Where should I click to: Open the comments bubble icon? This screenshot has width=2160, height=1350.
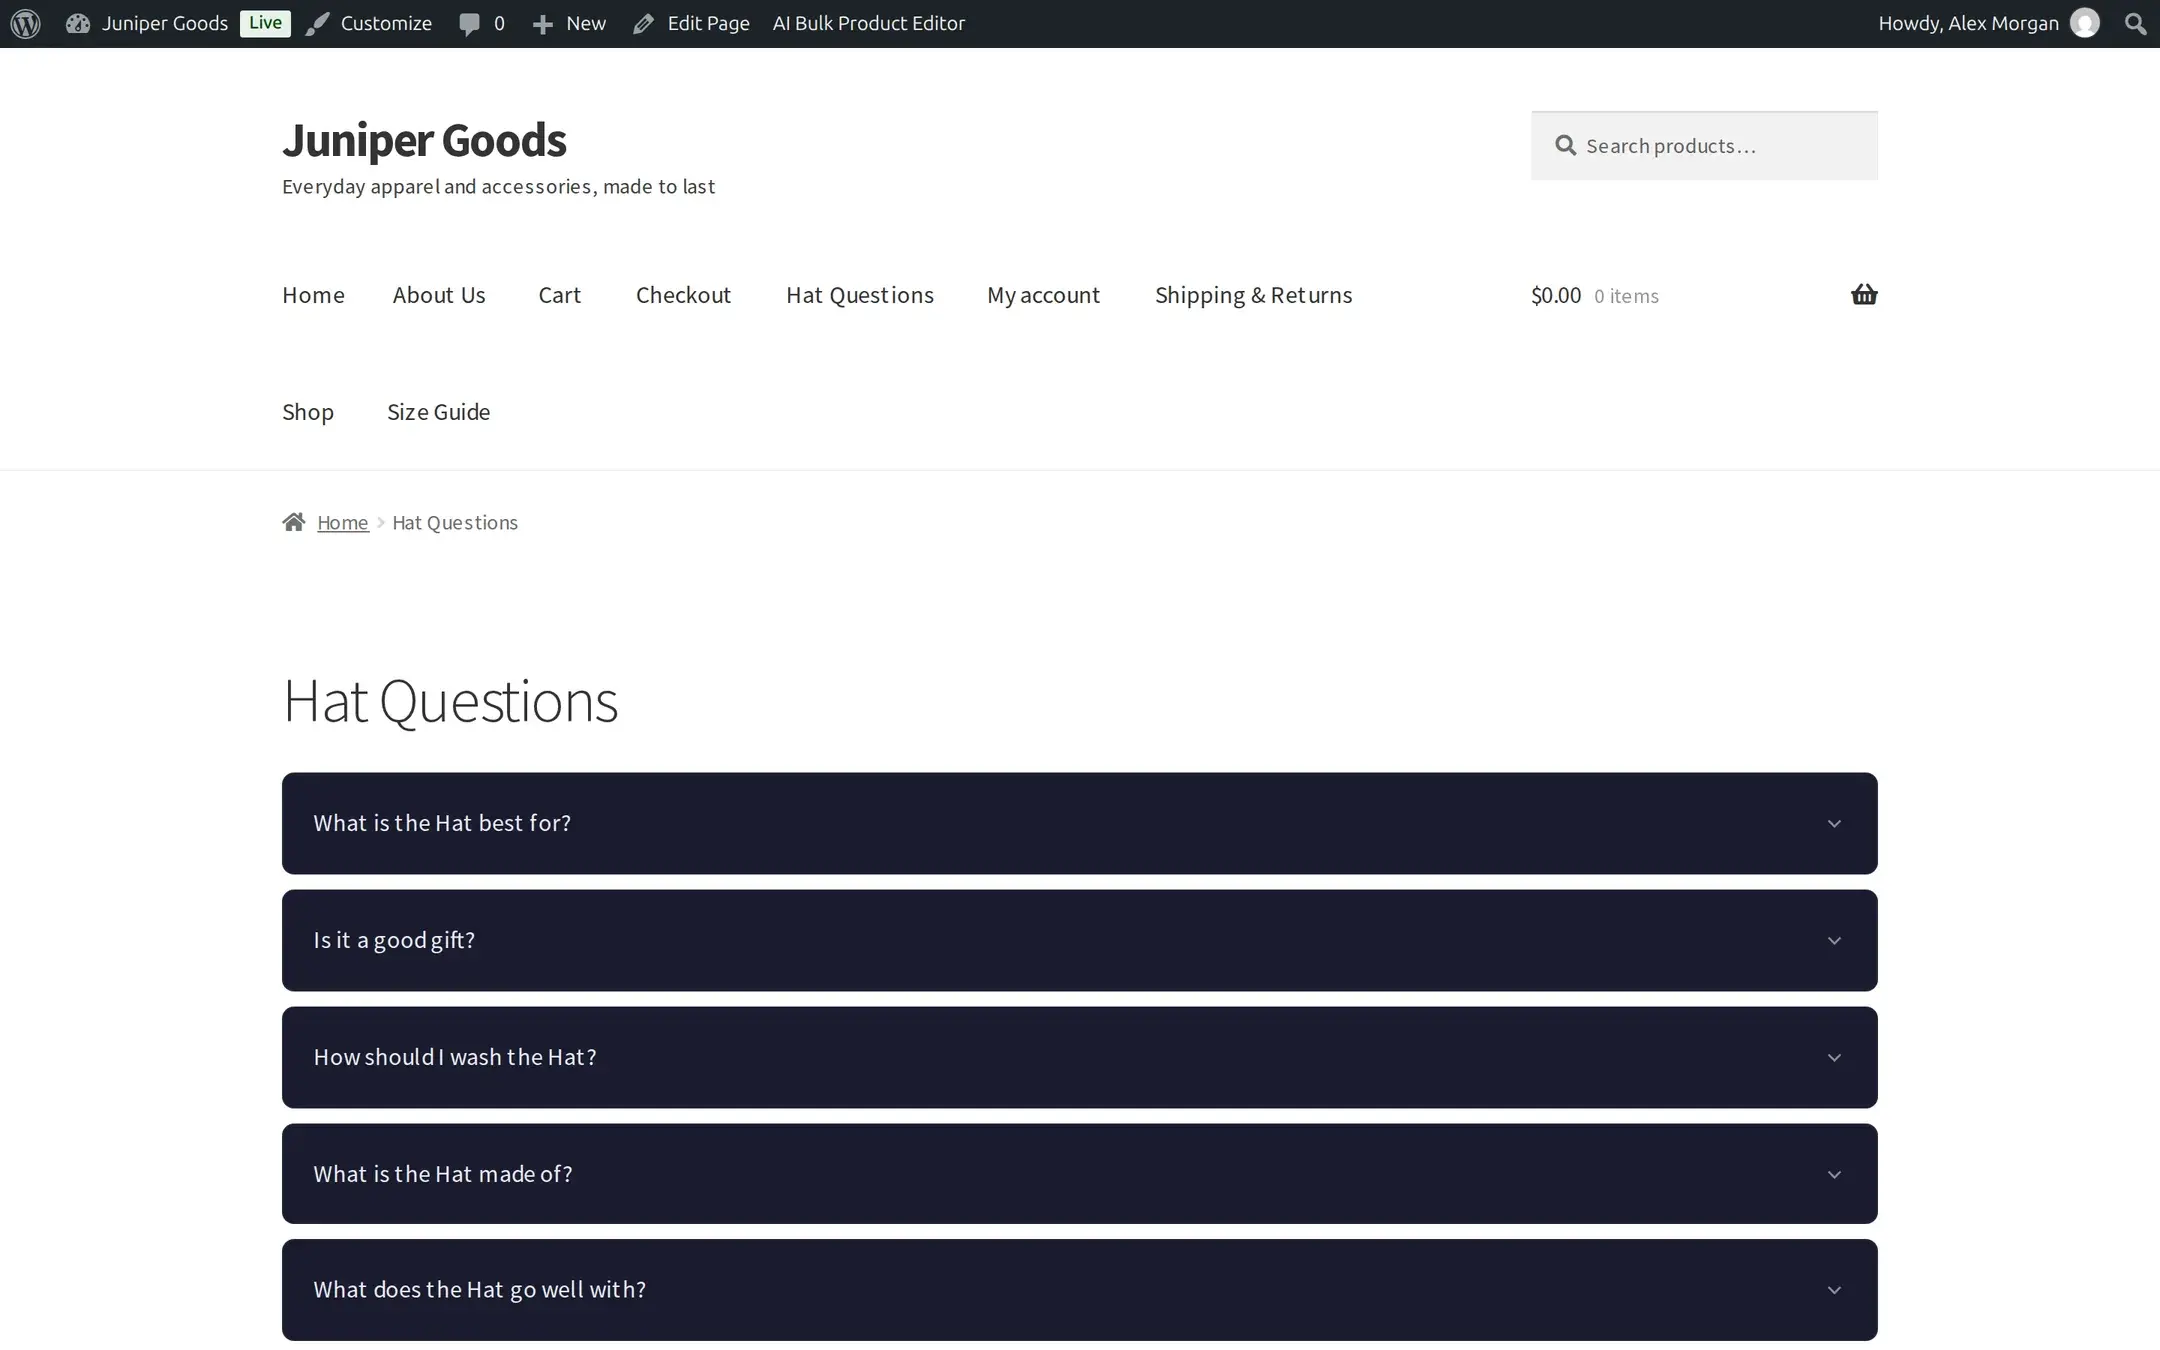pos(469,24)
